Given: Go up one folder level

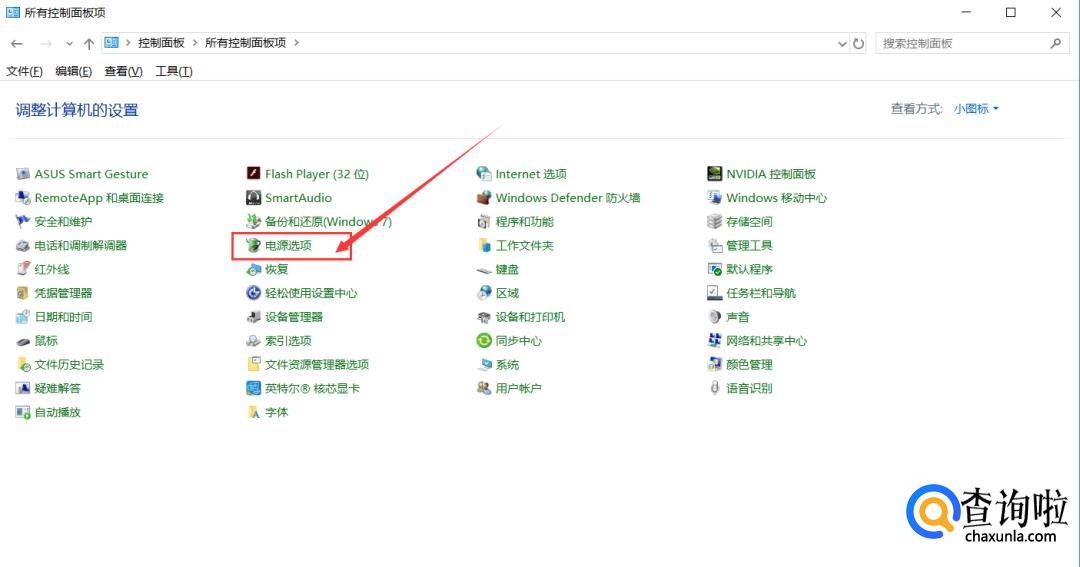Looking at the screenshot, I should (89, 43).
